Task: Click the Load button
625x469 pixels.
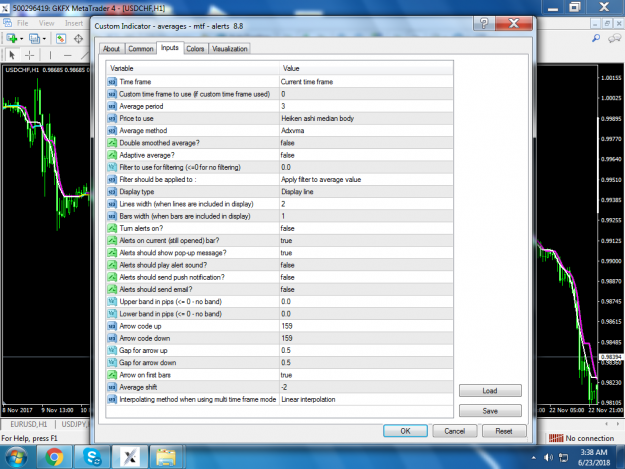Action: click(490, 391)
